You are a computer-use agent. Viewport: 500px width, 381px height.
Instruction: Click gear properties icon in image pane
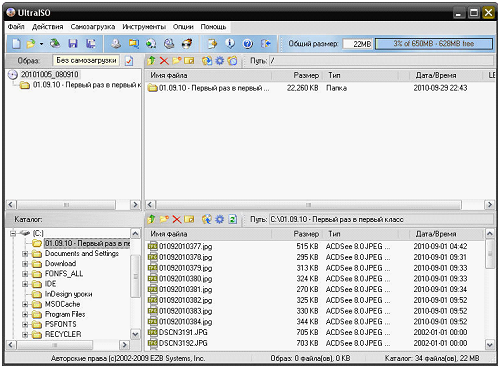pyautogui.click(x=220, y=61)
